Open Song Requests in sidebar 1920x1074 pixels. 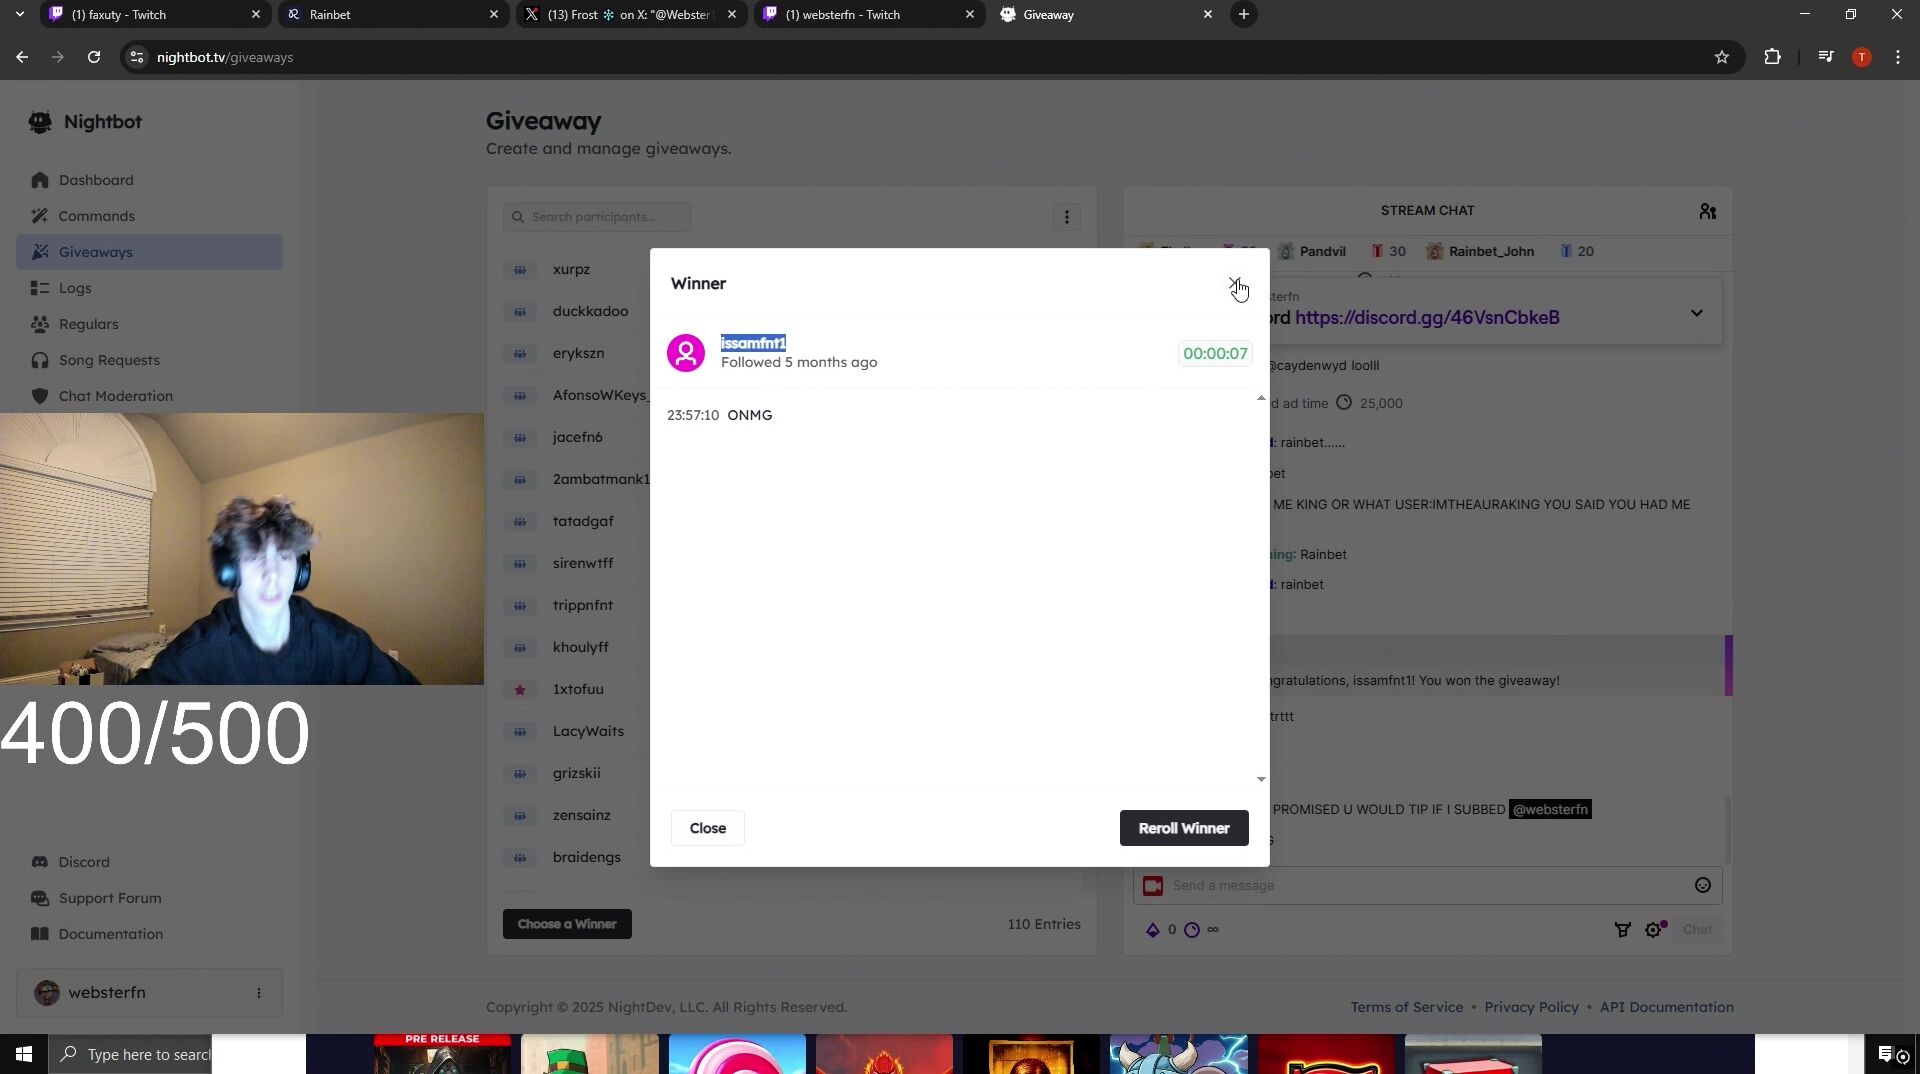coord(150,360)
